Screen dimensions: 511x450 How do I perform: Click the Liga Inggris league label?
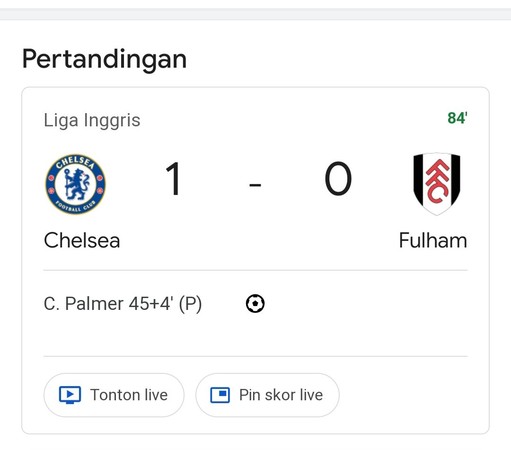click(x=92, y=120)
